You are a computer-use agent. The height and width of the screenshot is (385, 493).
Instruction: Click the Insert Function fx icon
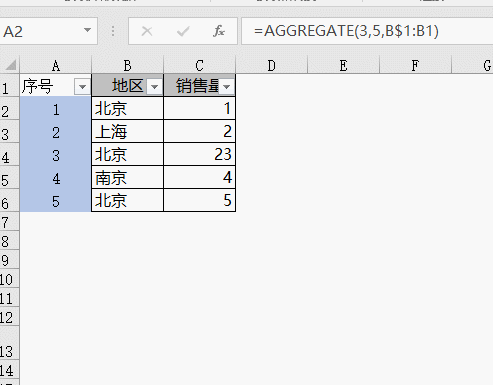click(219, 31)
